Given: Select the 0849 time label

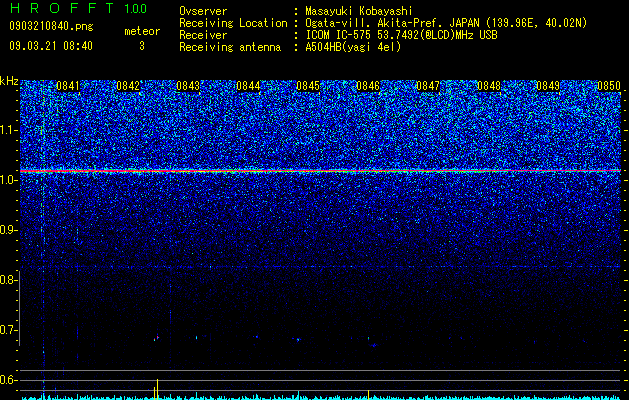Looking at the screenshot, I should [548, 86].
